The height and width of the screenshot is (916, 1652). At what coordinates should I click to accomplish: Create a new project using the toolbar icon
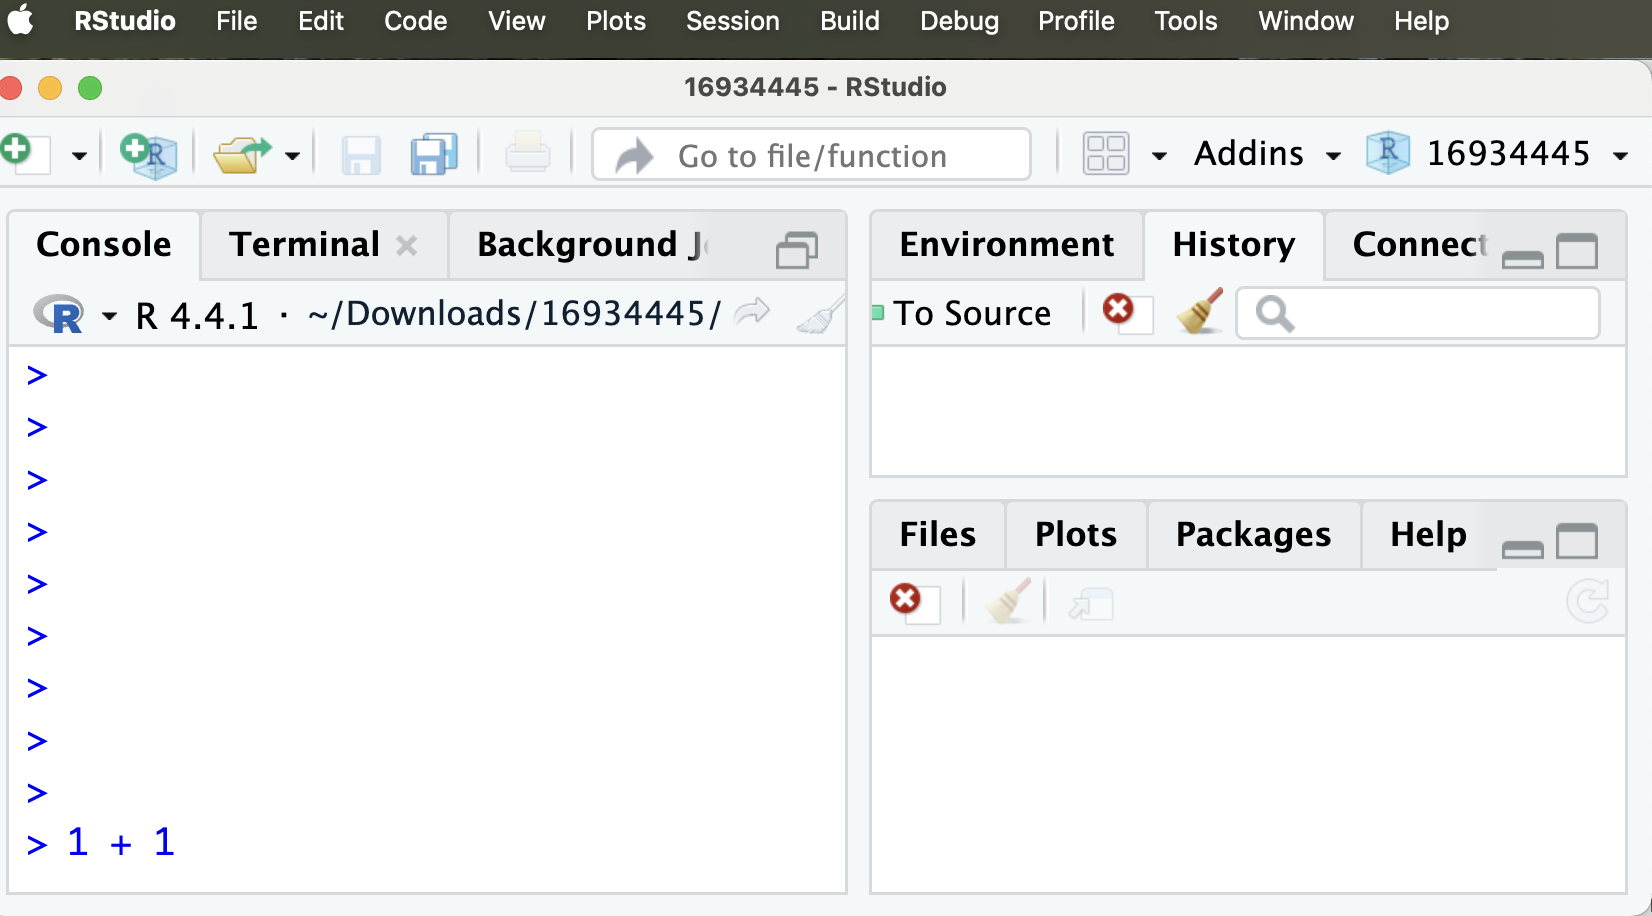(148, 154)
